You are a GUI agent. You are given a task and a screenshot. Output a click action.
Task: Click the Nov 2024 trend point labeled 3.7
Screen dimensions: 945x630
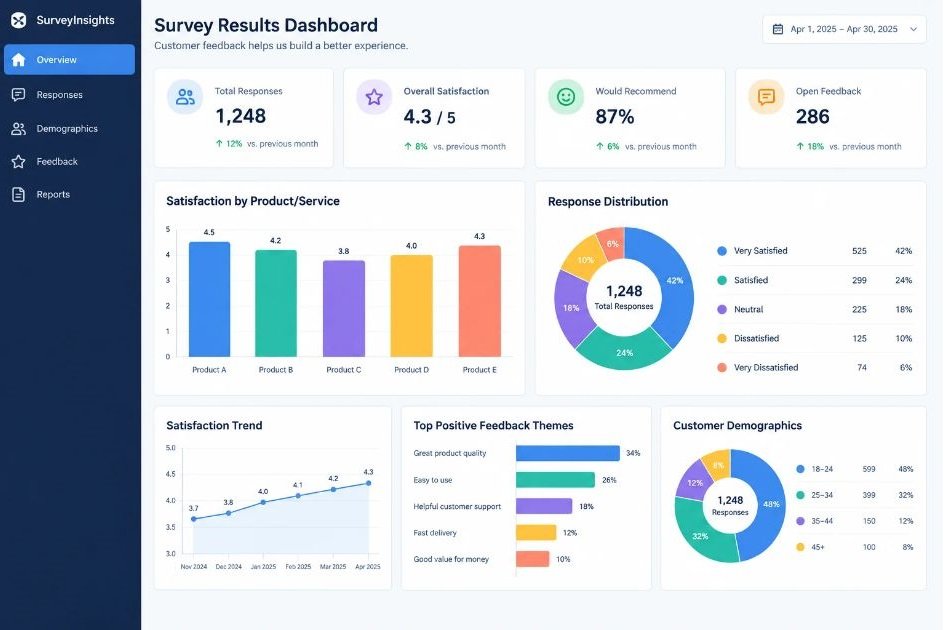(x=193, y=519)
